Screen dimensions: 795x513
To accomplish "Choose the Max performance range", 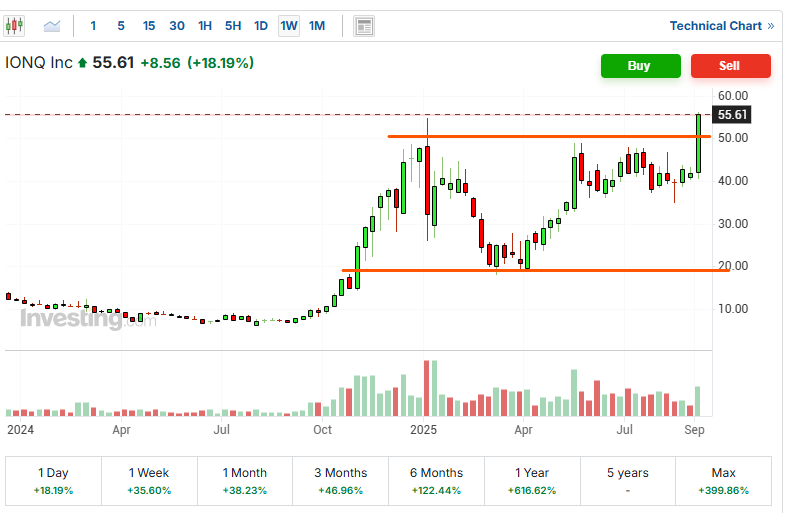I will click(x=724, y=481).
